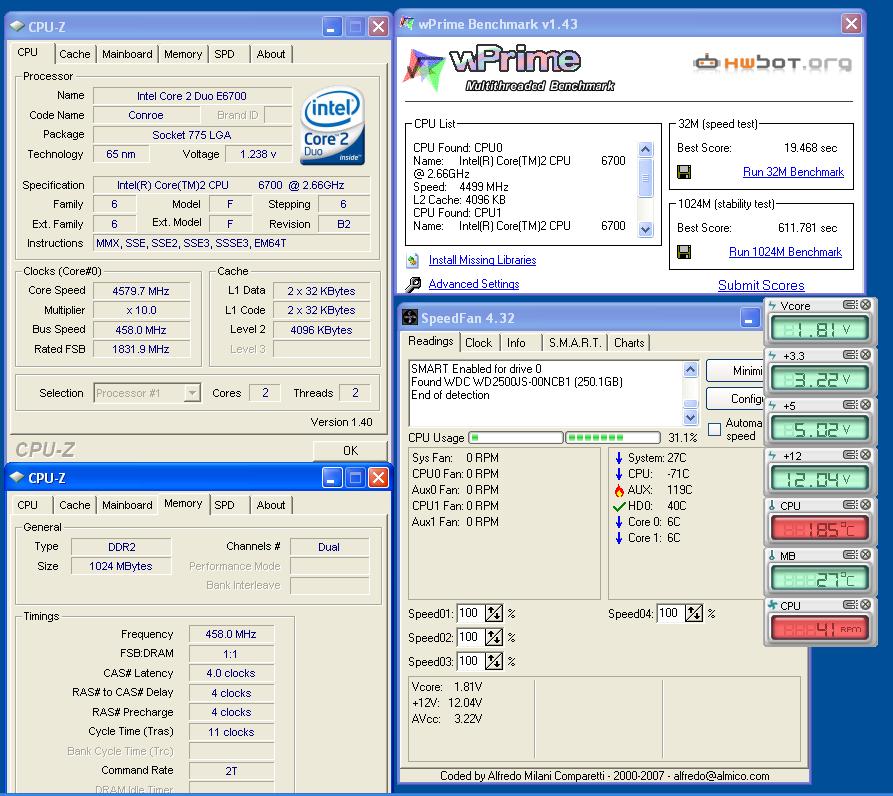The width and height of the screenshot is (893, 796).
Task: Open settings icon on the +3.3 gadget
Action: [850, 355]
